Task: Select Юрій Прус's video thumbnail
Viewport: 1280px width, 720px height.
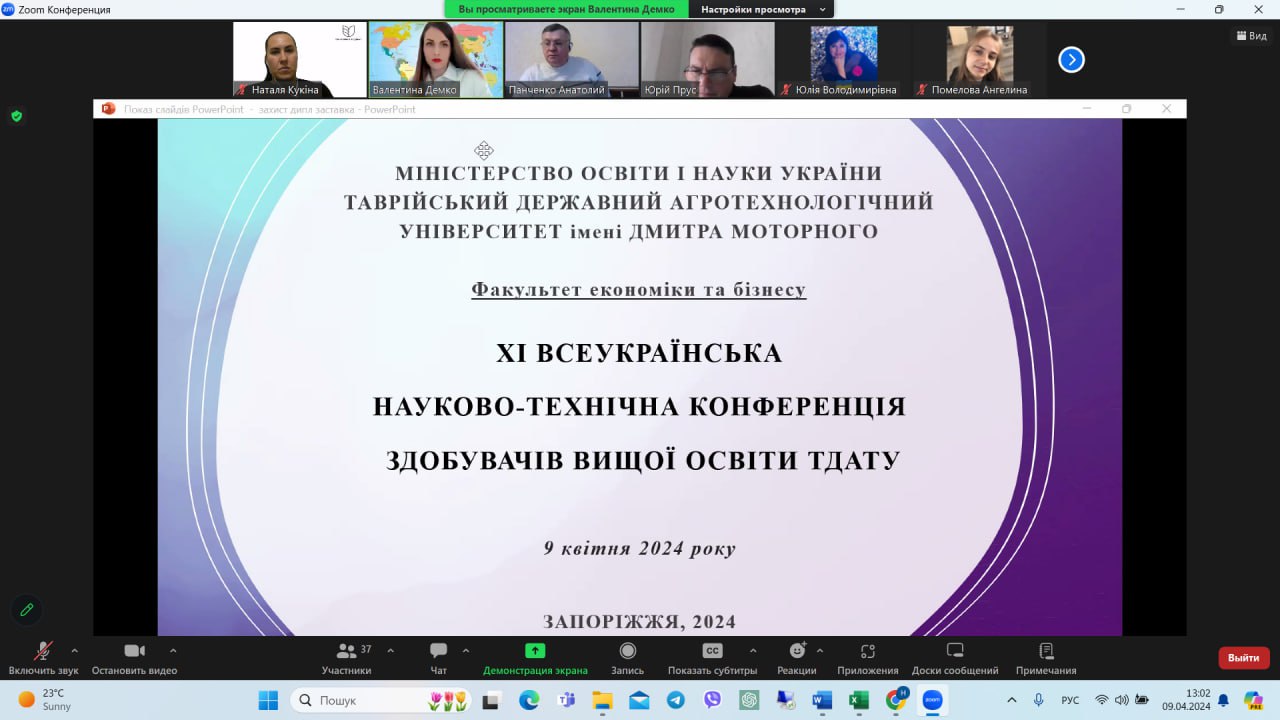Action: 708,60
